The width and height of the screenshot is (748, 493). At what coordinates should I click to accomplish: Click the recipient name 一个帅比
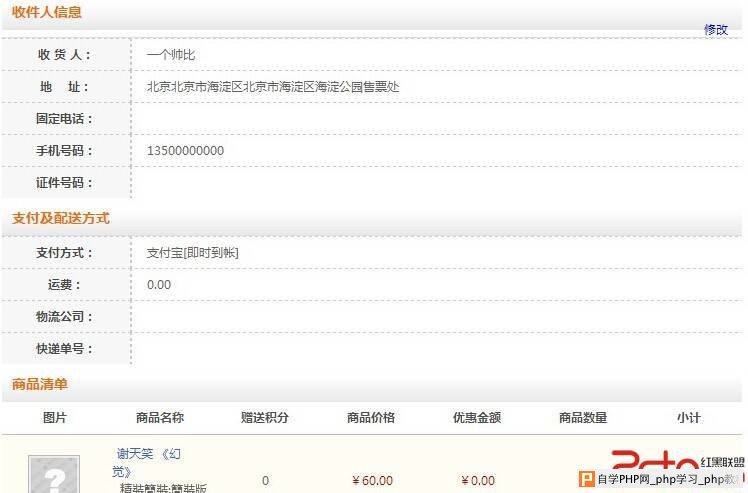171,55
